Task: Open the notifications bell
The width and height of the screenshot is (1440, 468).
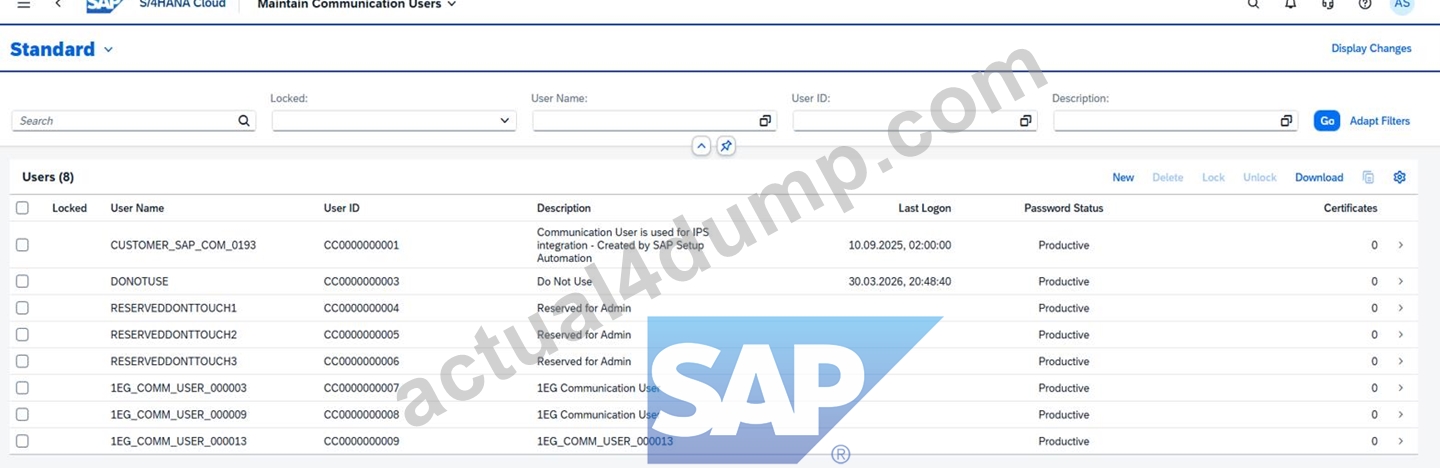Action: pyautogui.click(x=1291, y=4)
